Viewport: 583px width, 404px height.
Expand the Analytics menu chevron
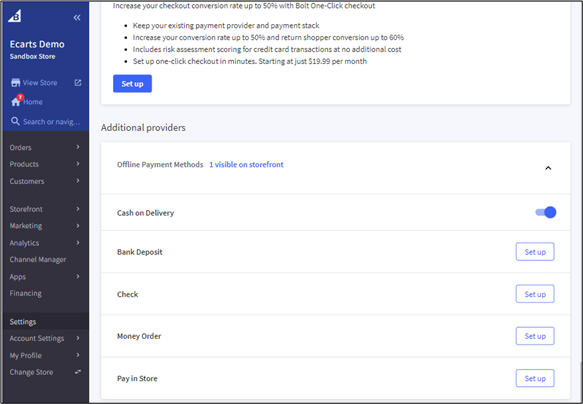78,243
